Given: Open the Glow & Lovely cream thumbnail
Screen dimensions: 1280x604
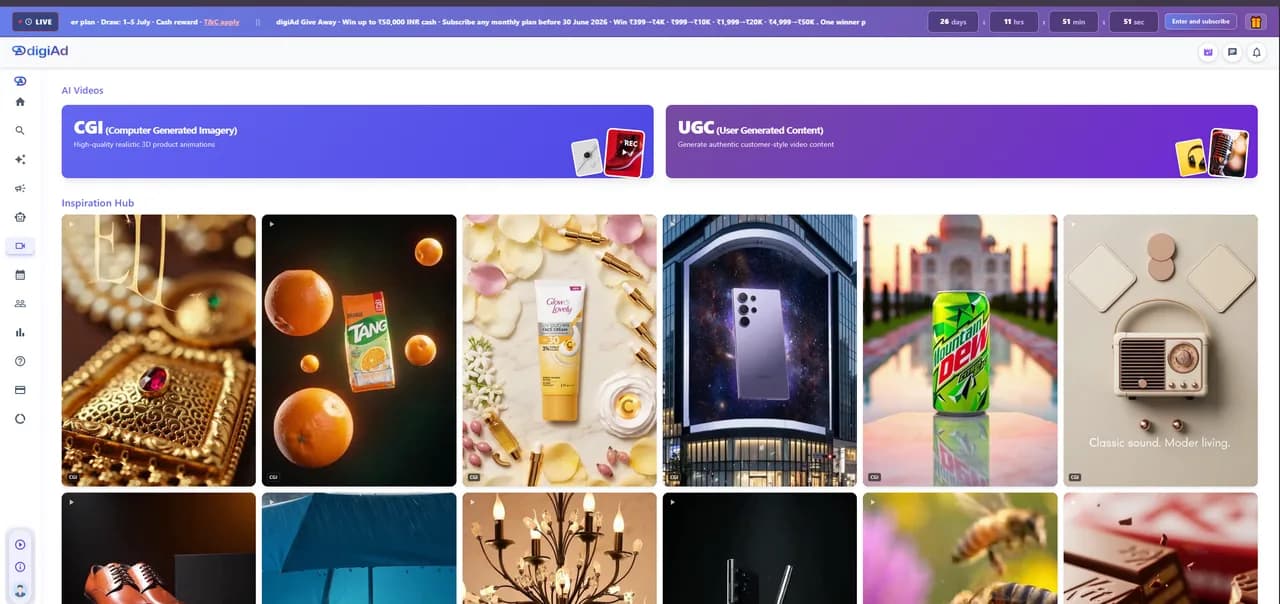Looking at the screenshot, I should [559, 350].
